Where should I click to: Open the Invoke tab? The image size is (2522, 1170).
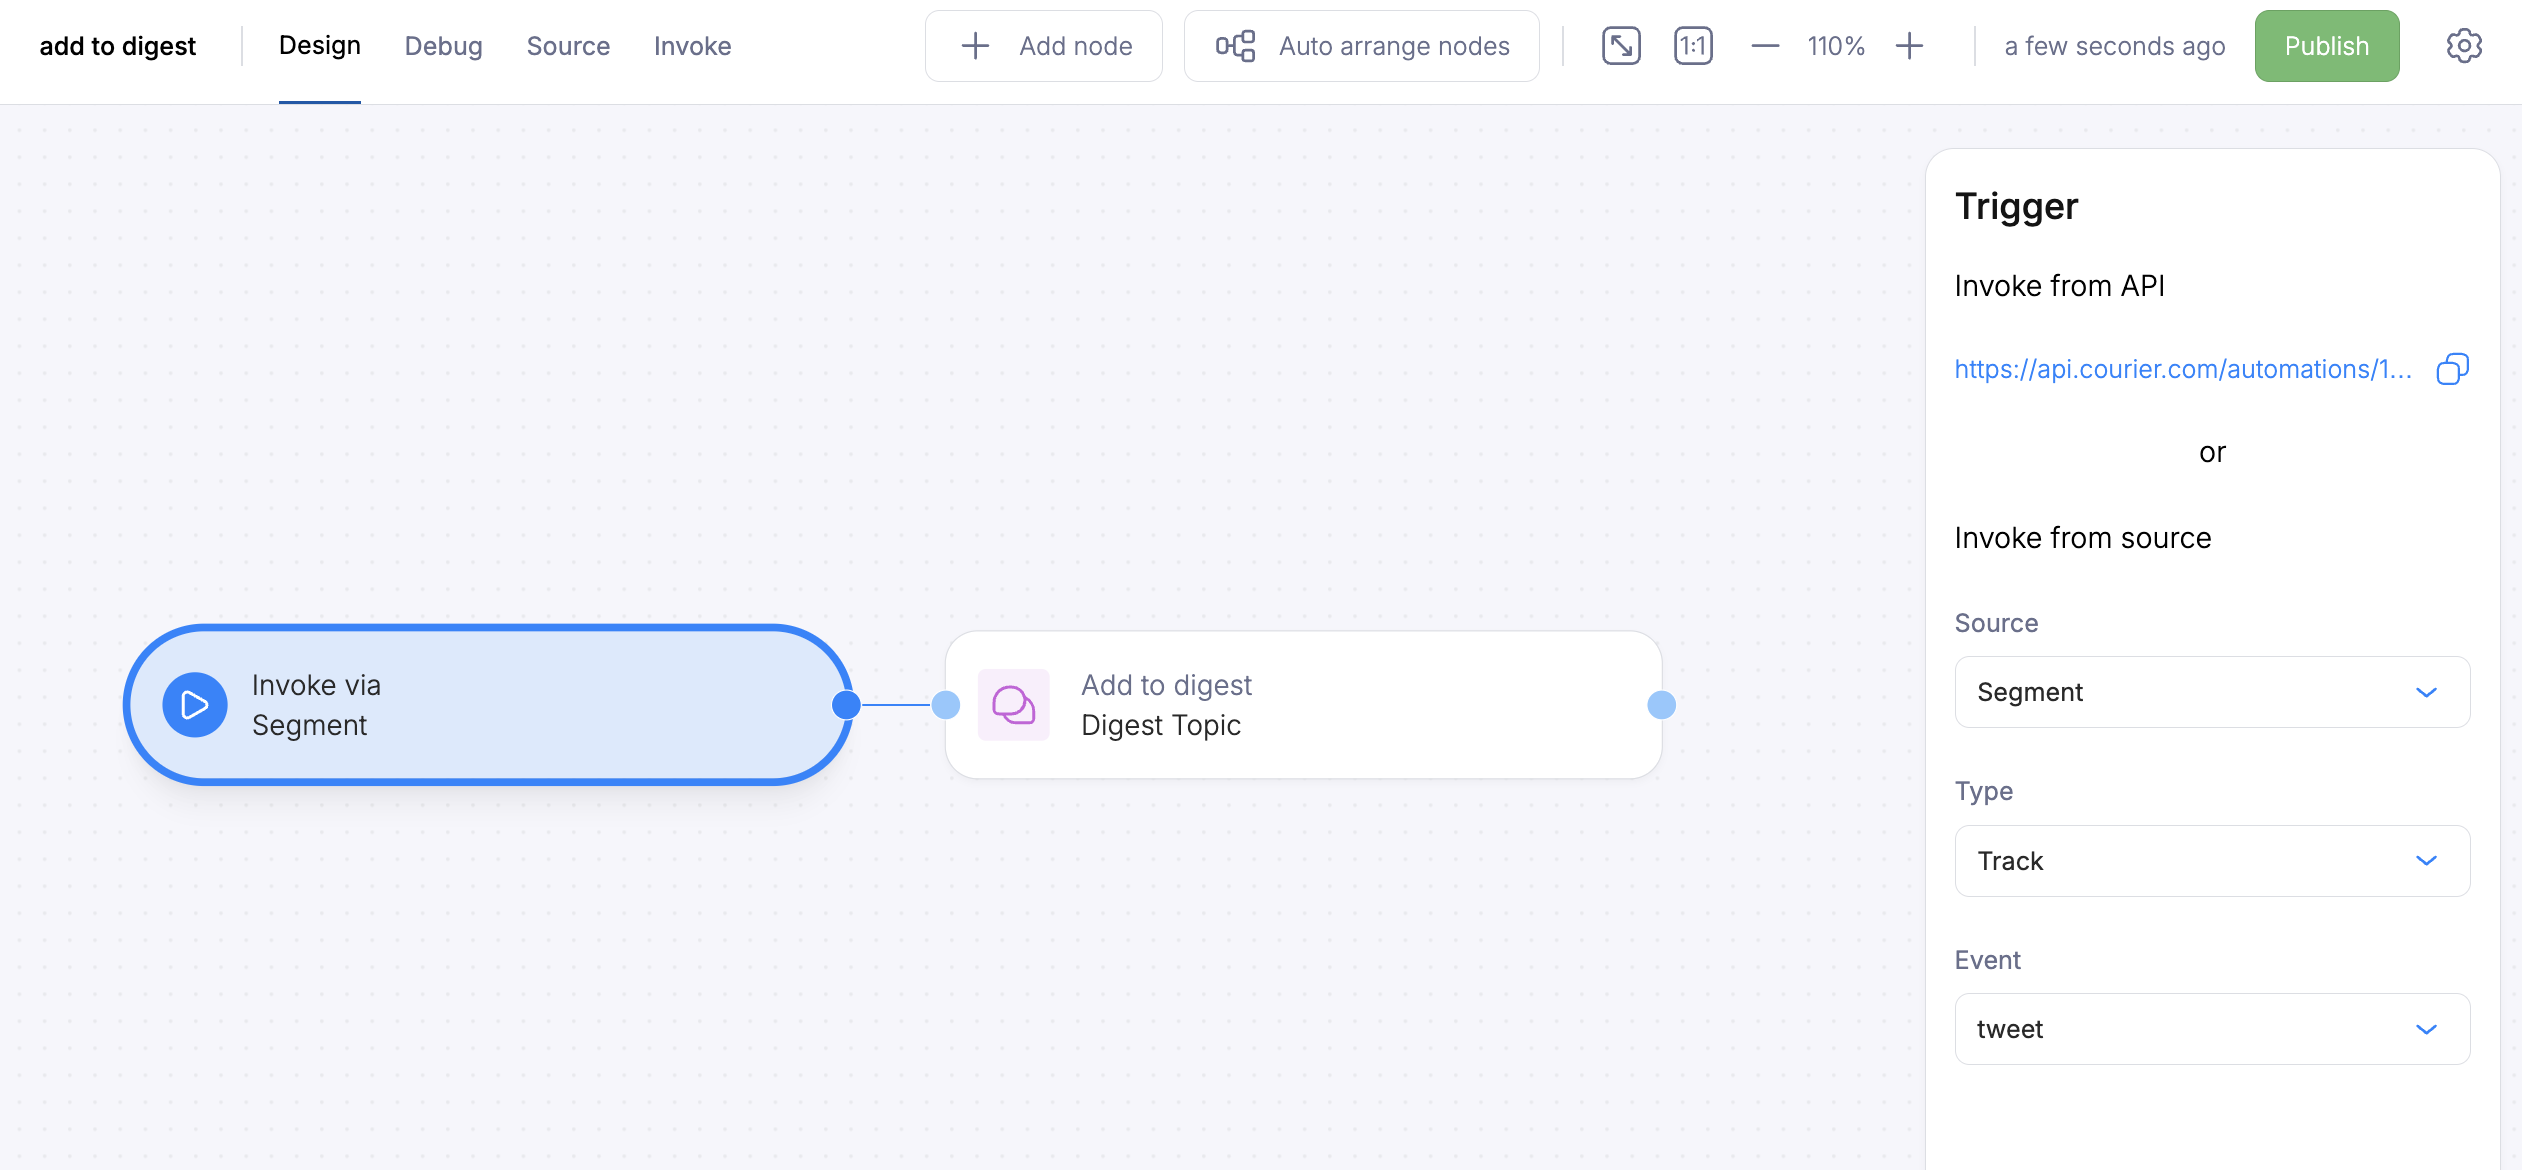(693, 45)
